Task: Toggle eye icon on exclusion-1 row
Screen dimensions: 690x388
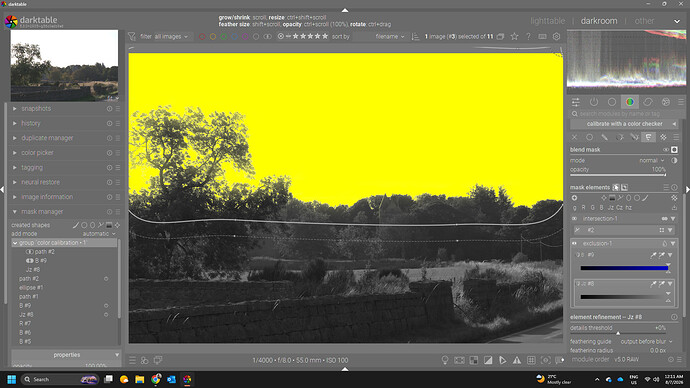Action: point(574,243)
